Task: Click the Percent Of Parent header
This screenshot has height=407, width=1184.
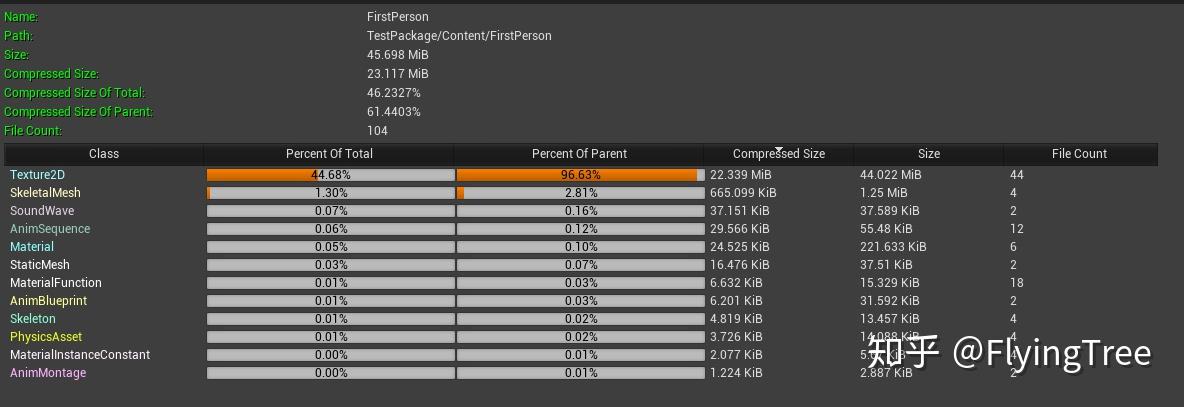Action: coord(579,154)
